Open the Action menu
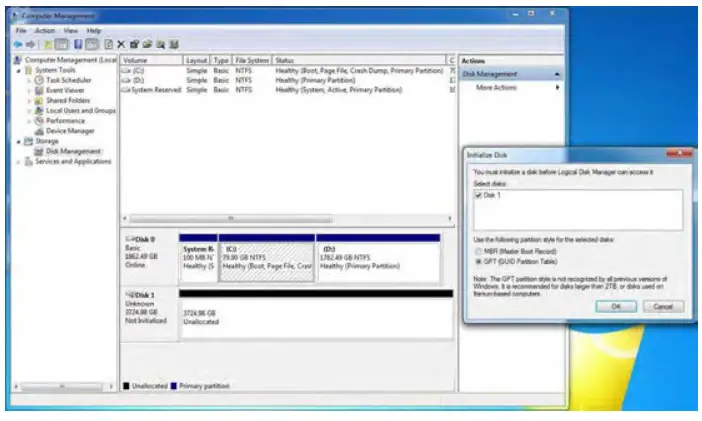Viewport: 702px width, 421px height. pyautogui.click(x=45, y=31)
